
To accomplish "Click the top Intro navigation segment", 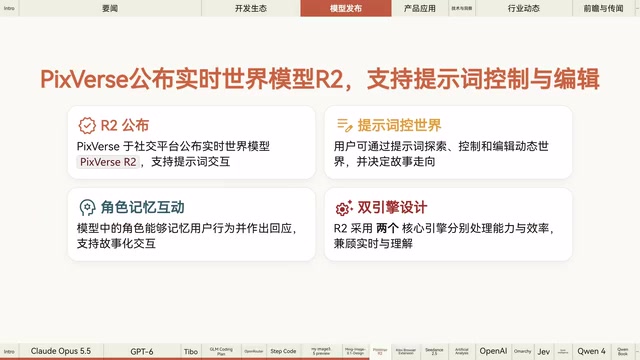I will 9,8.
